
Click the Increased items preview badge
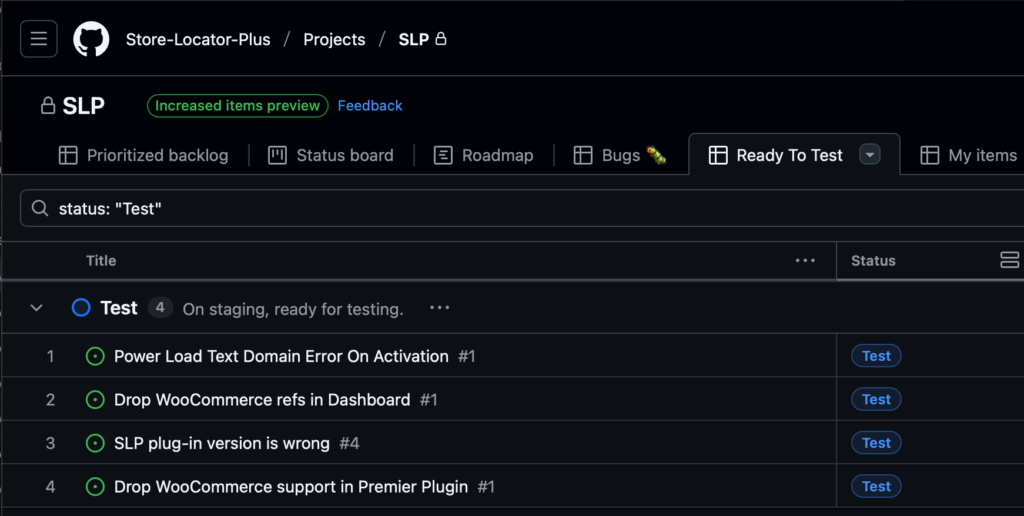(x=238, y=106)
